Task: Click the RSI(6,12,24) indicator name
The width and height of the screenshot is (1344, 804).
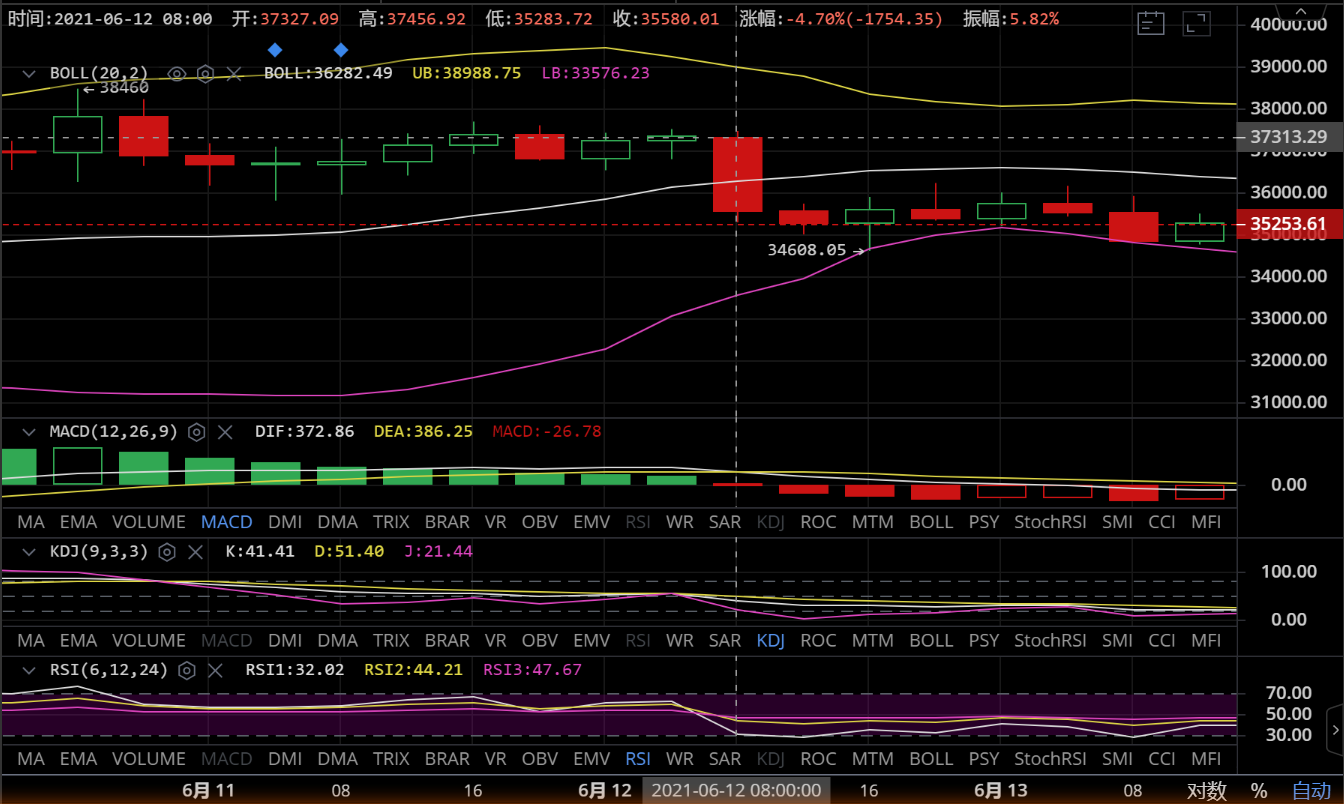Action: pyautogui.click(x=109, y=670)
